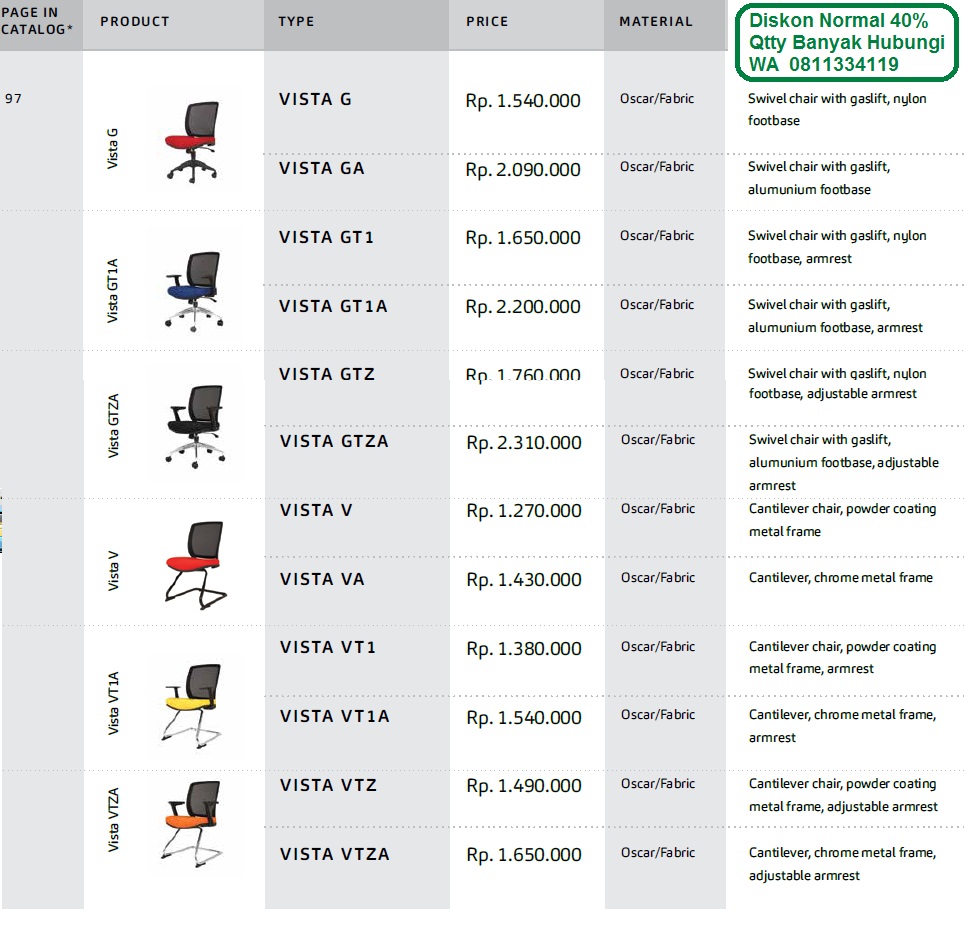Select the Rp. 1.270.000 price for Vista V

point(523,511)
